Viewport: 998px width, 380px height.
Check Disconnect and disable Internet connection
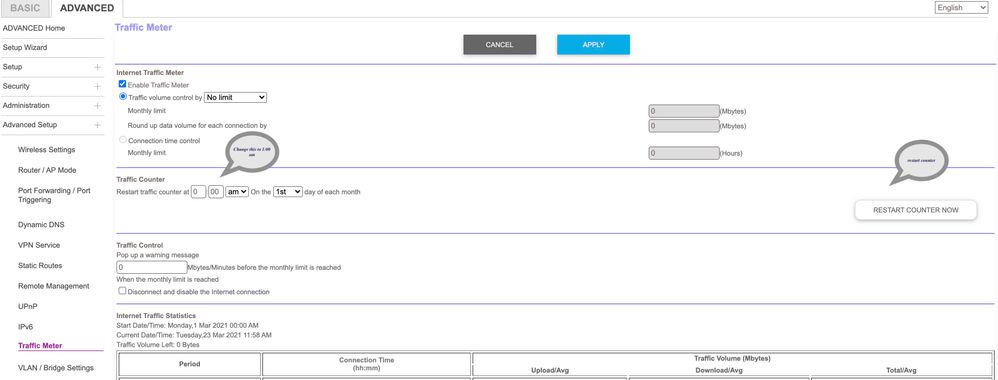(122, 291)
